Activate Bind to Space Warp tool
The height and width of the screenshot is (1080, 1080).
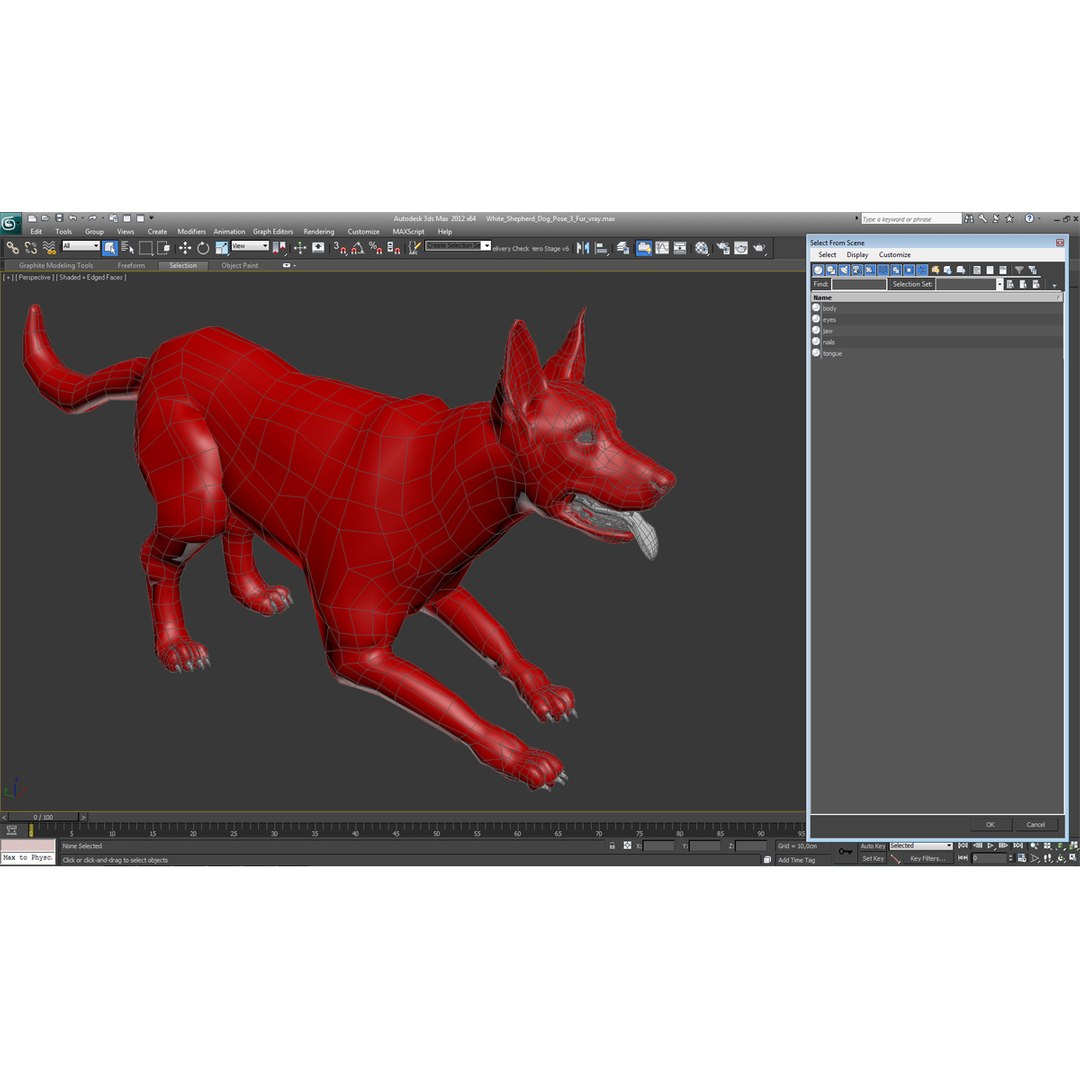(50, 248)
